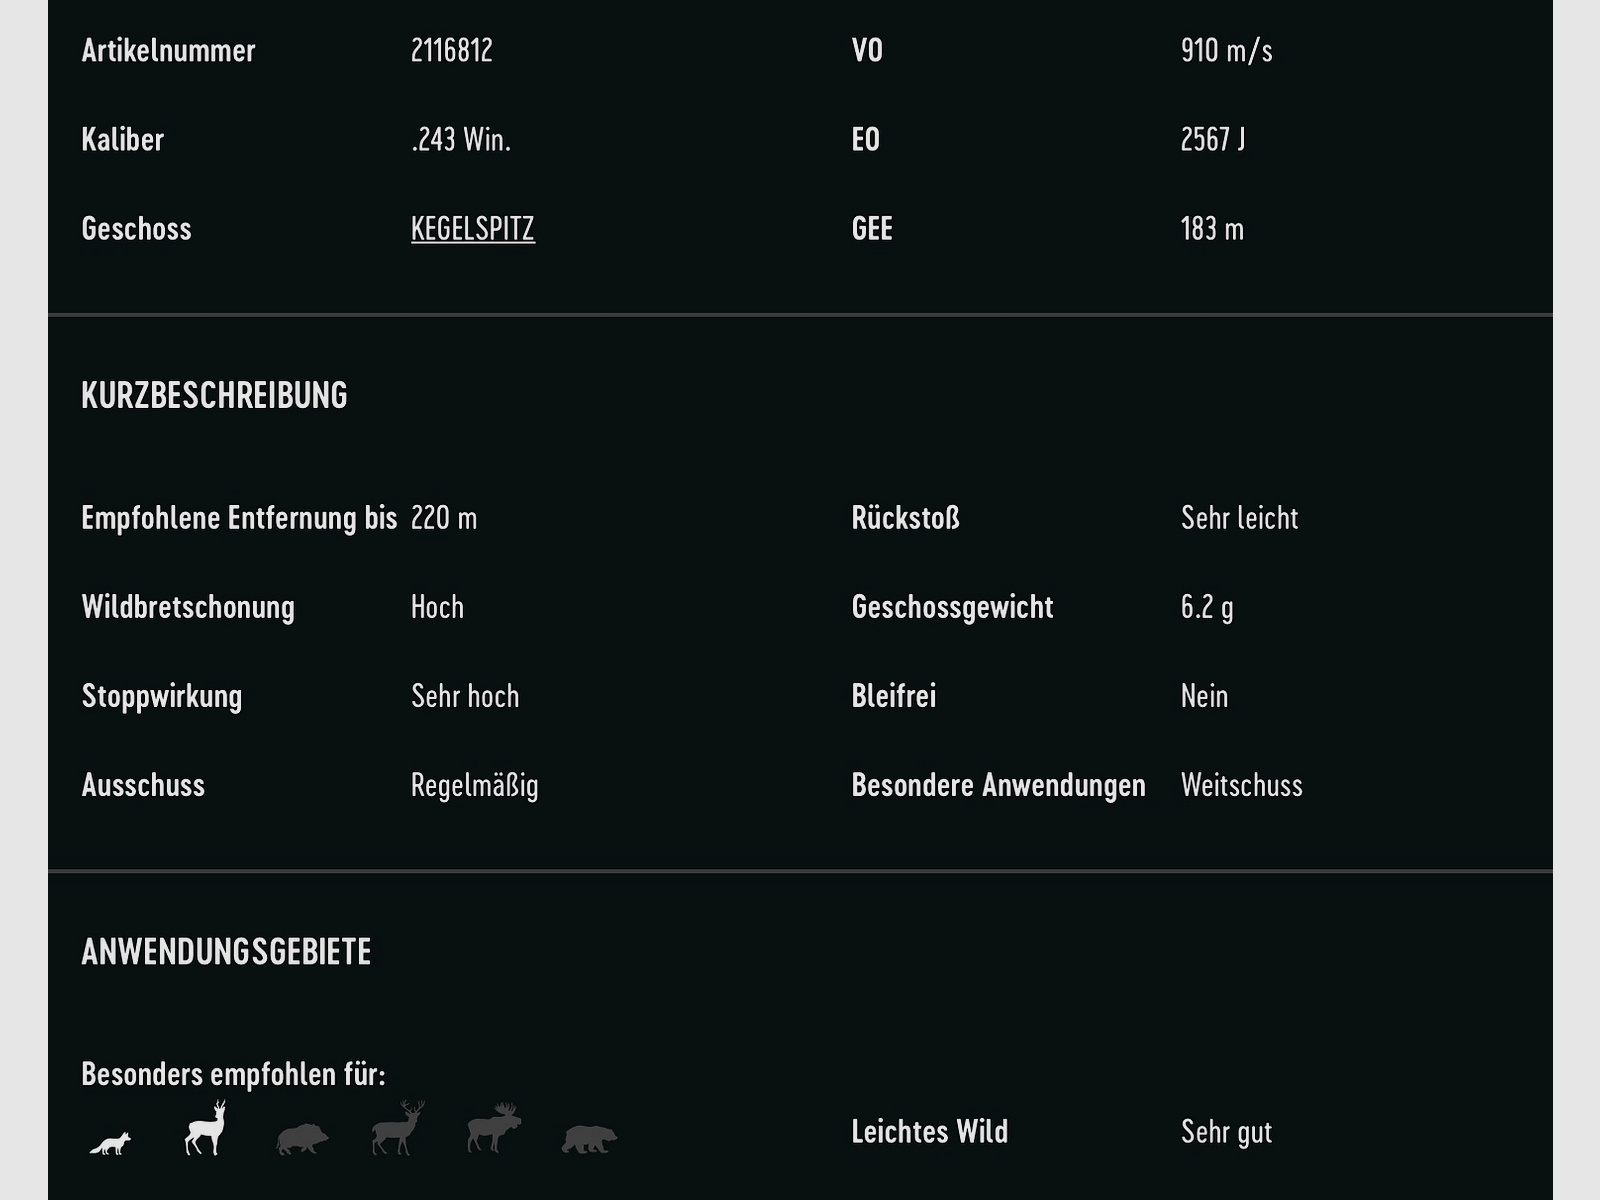The height and width of the screenshot is (1200, 1600).
Task: Select the Anwendungsgebiete section header
Action: click(226, 951)
